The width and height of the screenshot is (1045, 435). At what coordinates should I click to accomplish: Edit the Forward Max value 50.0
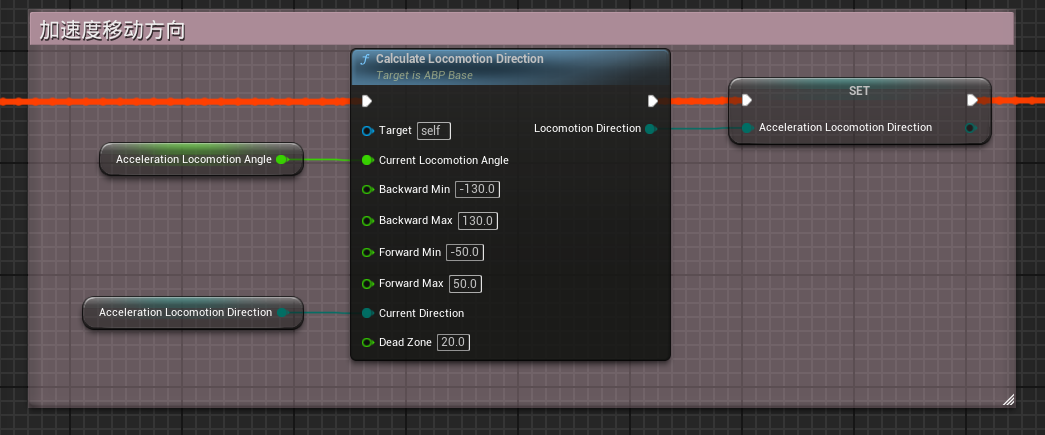pos(465,284)
